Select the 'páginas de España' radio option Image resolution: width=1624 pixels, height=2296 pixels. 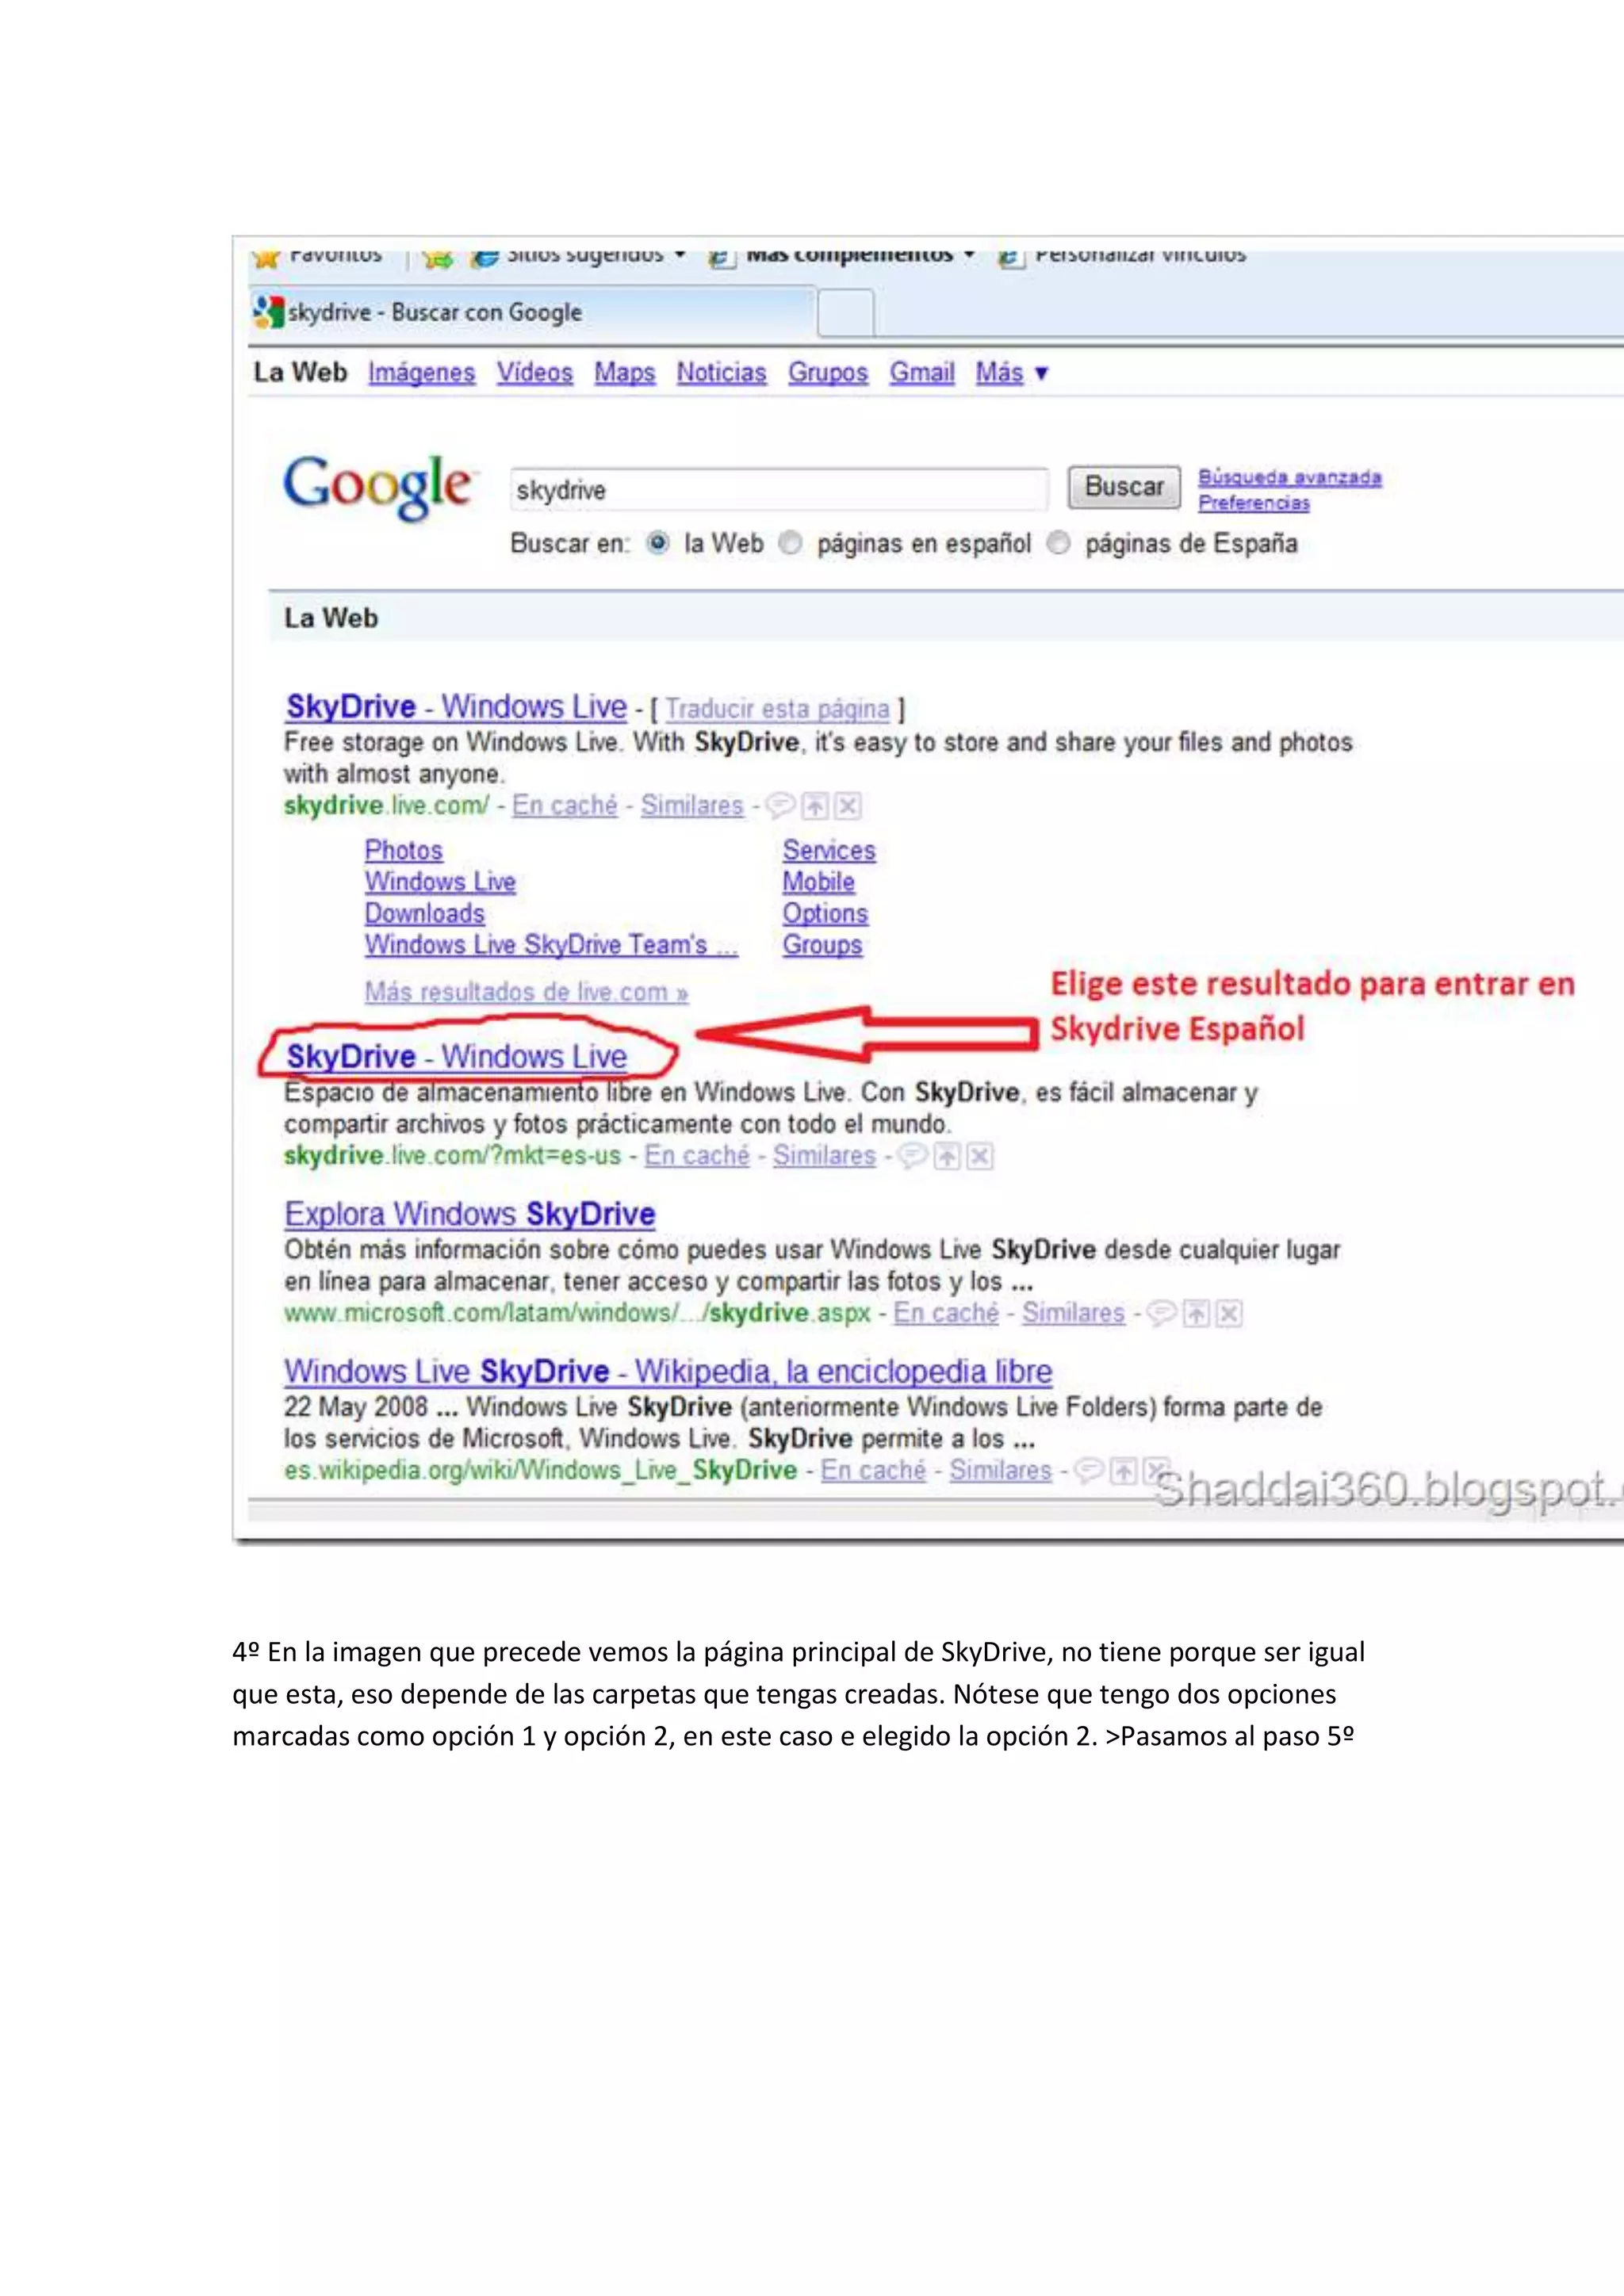1058,543
